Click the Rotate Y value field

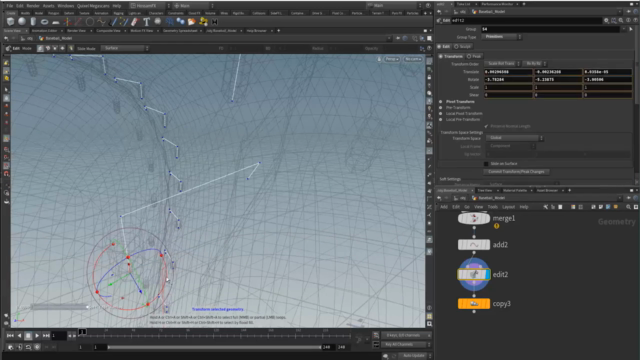[x=558, y=80]
